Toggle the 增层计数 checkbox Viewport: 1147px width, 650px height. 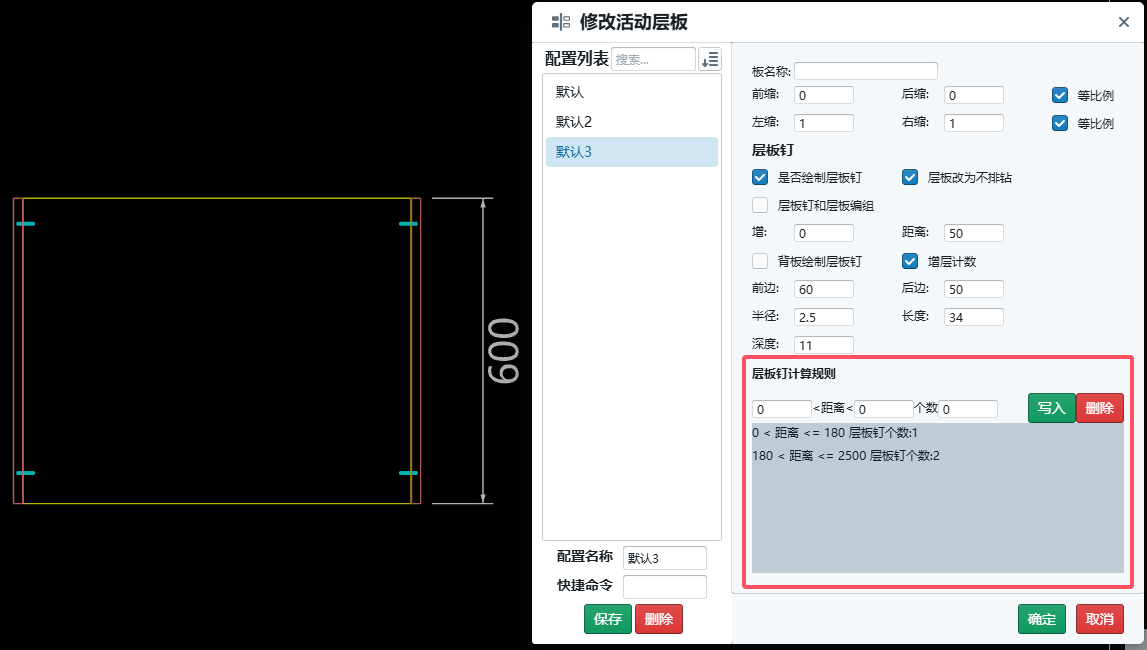(910, 261)
